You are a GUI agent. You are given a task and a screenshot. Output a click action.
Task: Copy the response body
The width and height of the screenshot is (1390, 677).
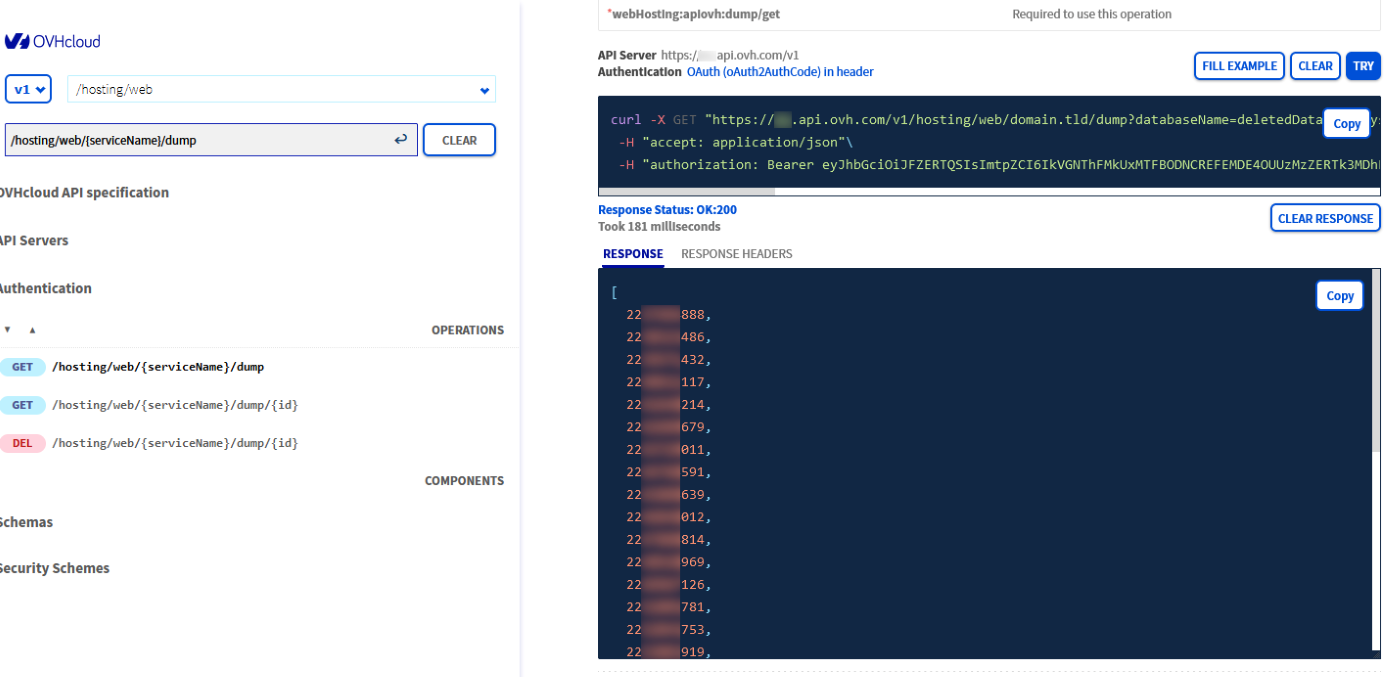click(x=1339, y=295)
